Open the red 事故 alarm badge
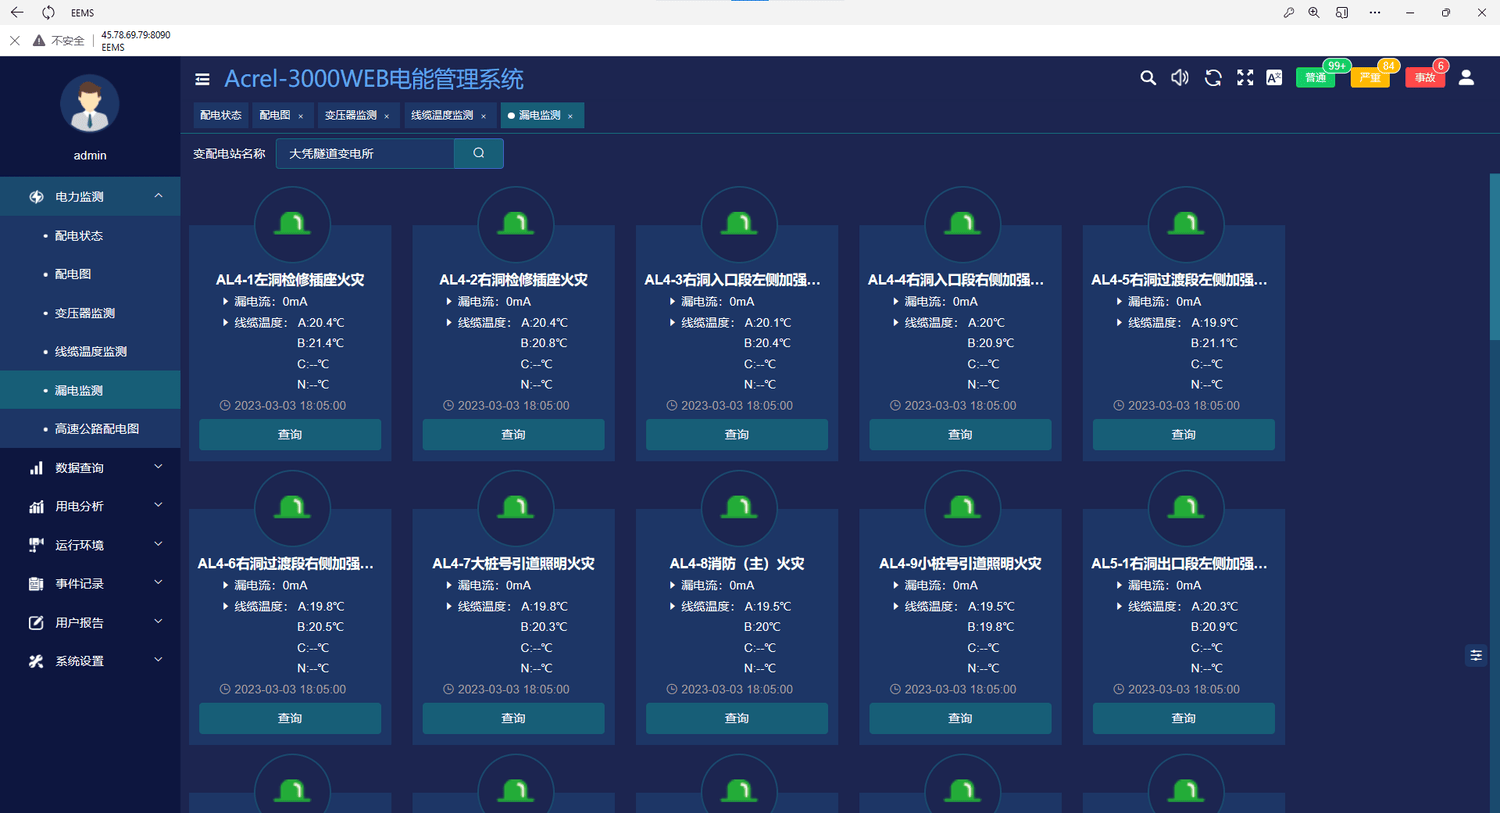This screenshot has height=813, width=1500. coord(1425,78)
